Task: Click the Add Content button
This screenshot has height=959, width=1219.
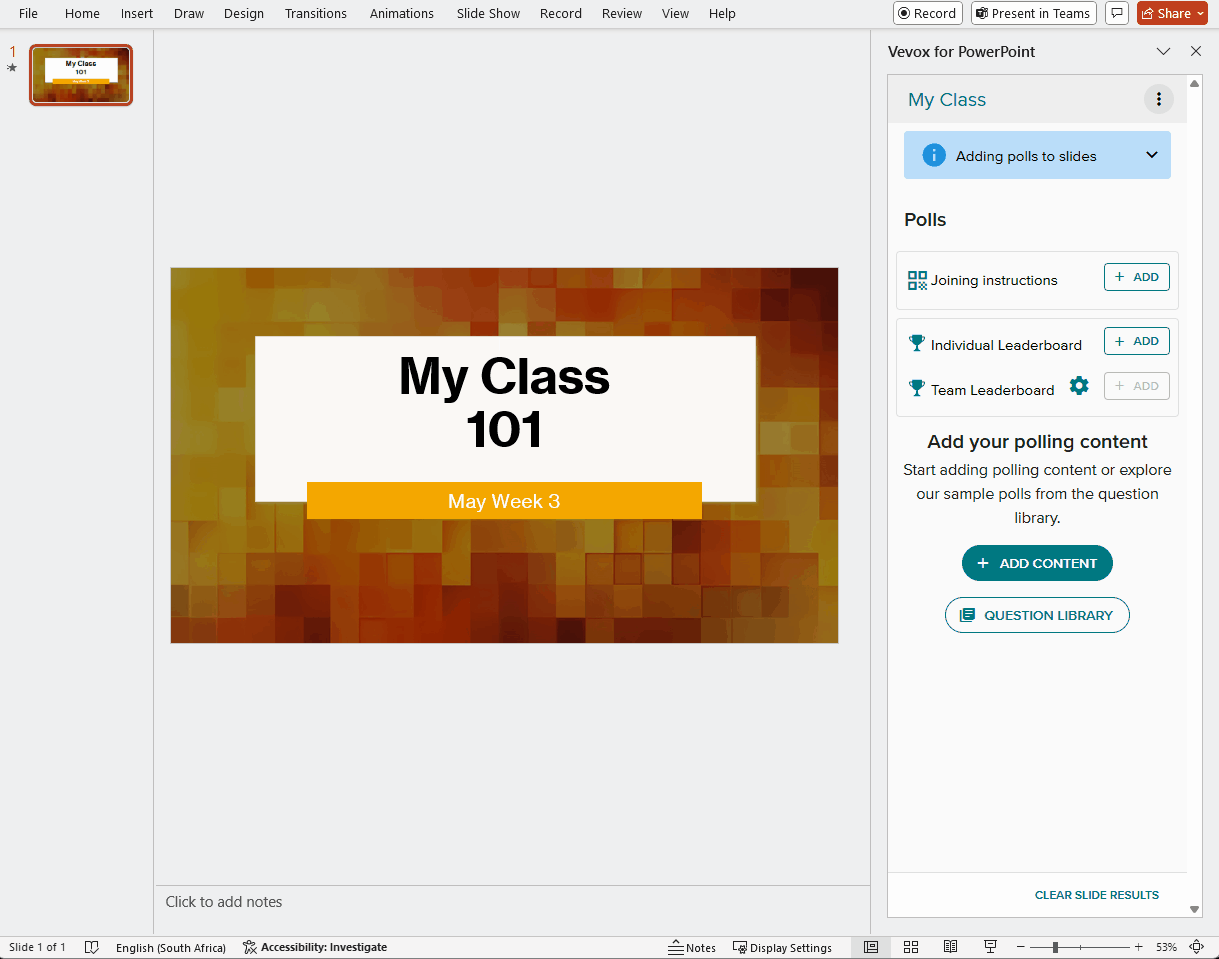Action: coord(1037,563)
